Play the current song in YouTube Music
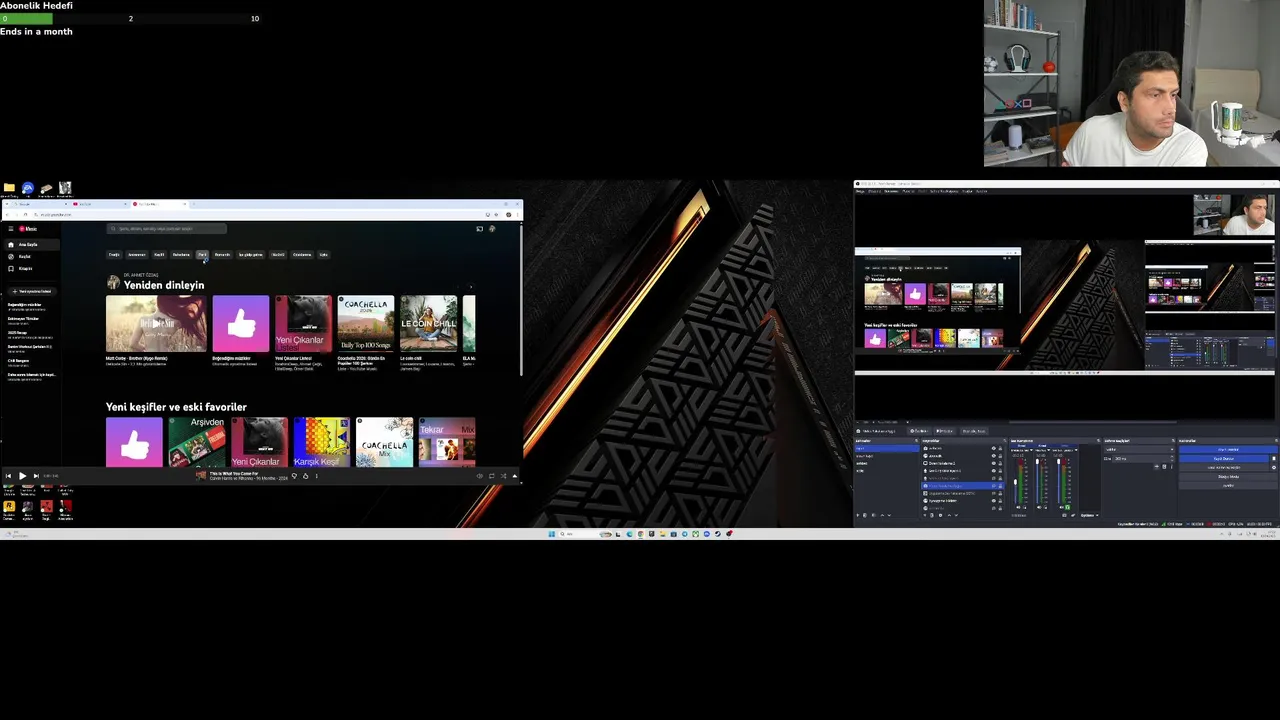 [23, 476]
